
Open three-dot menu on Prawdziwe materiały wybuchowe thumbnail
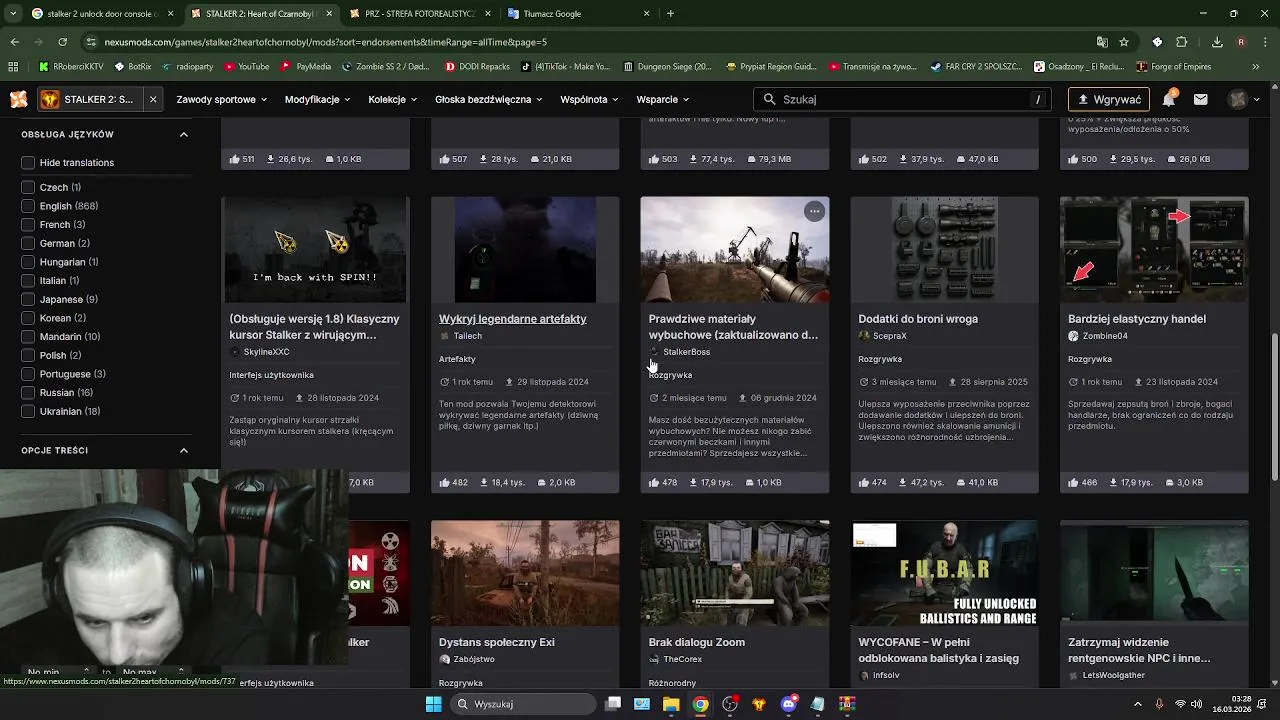(x=814, y=211)
